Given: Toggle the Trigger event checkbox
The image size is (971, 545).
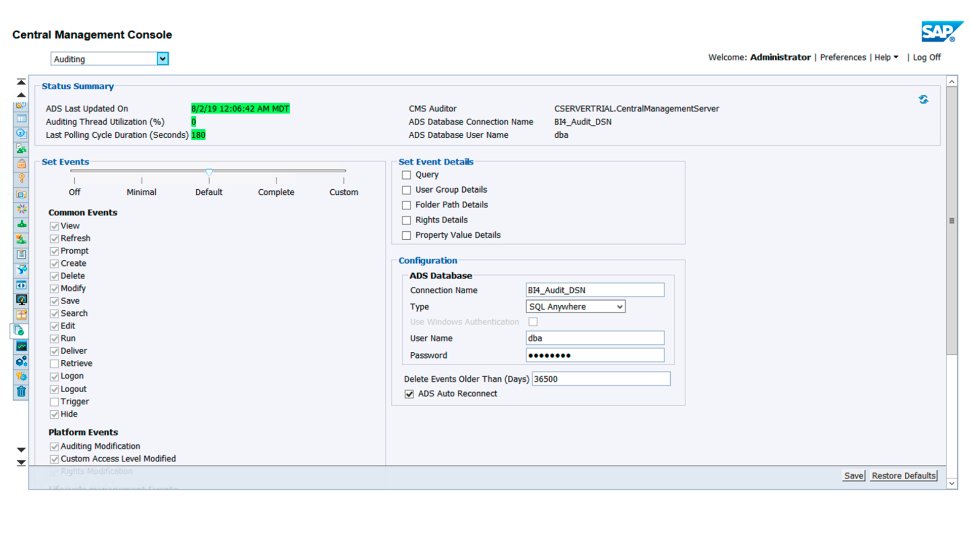Looking at the screenshot, I should coord(54,402).
